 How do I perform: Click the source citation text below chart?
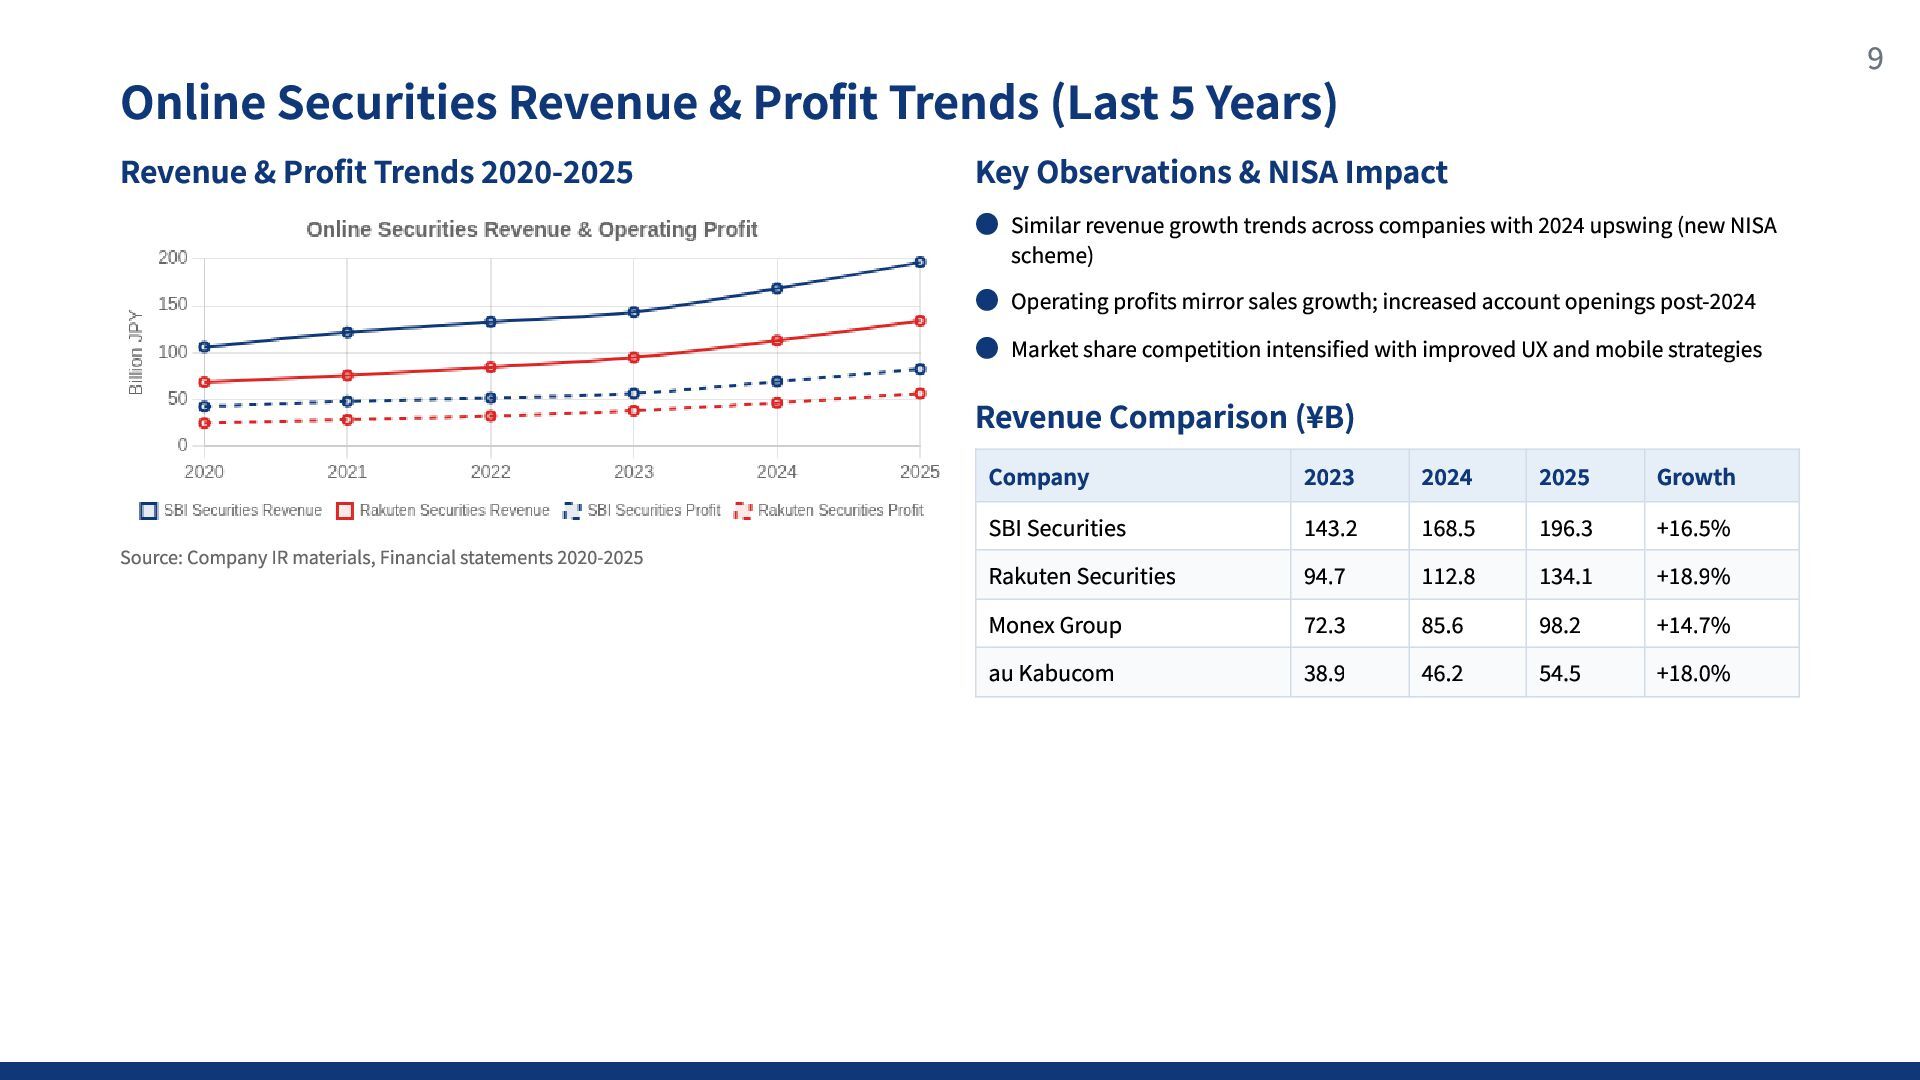381,558
